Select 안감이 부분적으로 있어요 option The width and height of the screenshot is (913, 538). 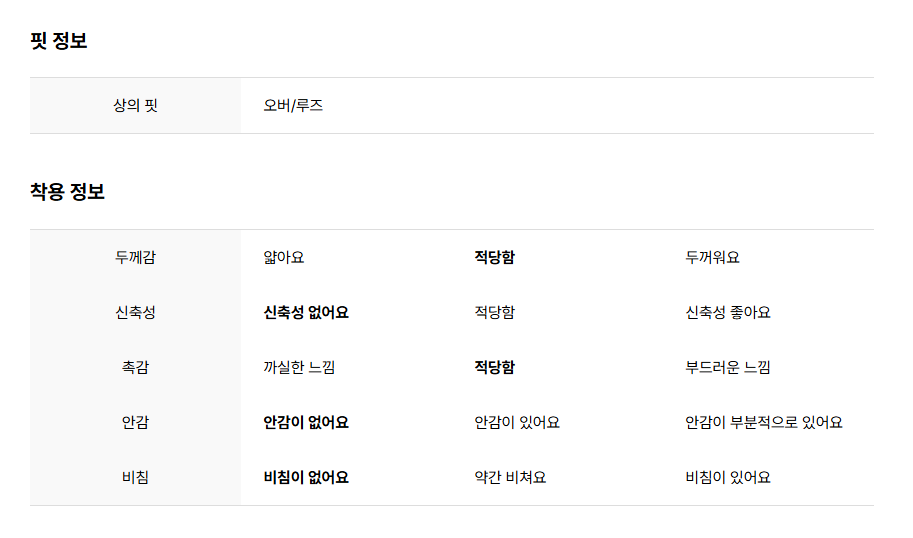[763, 423]
